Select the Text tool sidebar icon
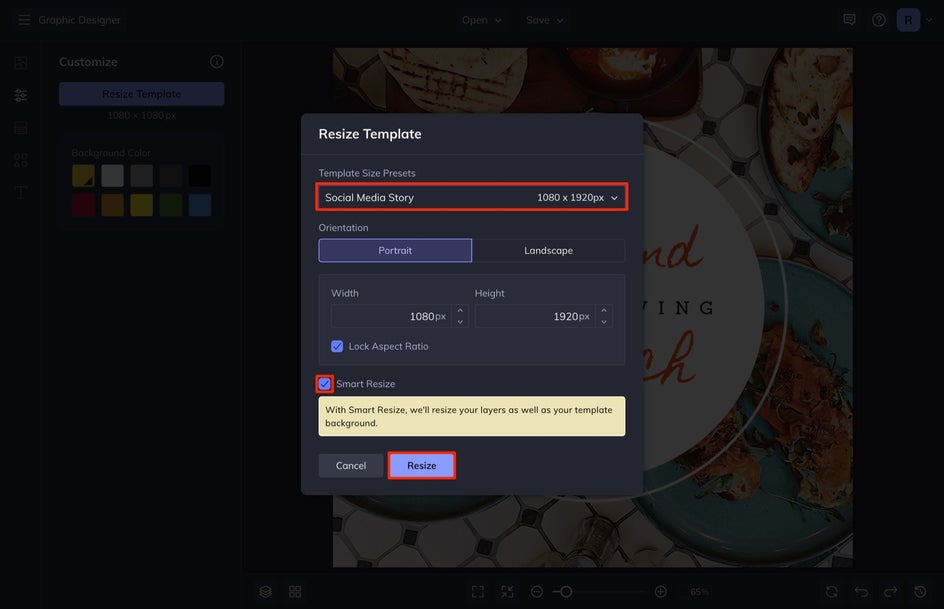Viewport: 944px width, 609px height. (21, 193)
